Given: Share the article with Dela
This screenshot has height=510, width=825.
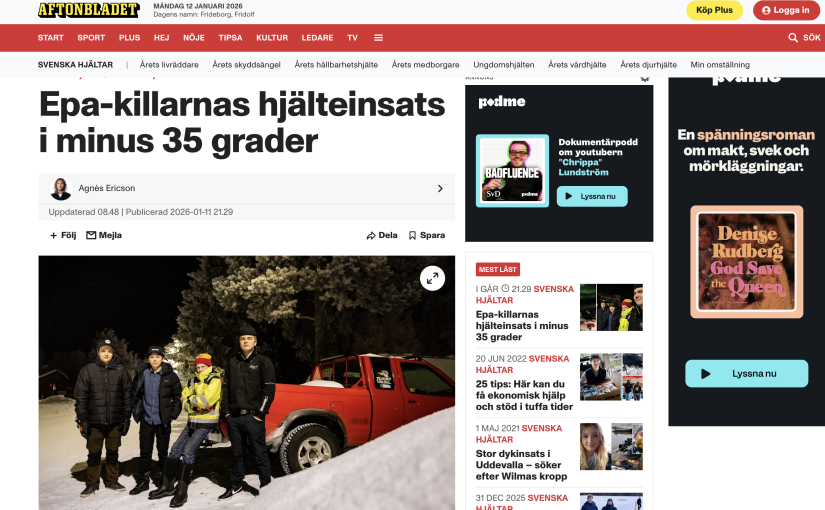Looking at the screenshot, I should pos(382,235).
